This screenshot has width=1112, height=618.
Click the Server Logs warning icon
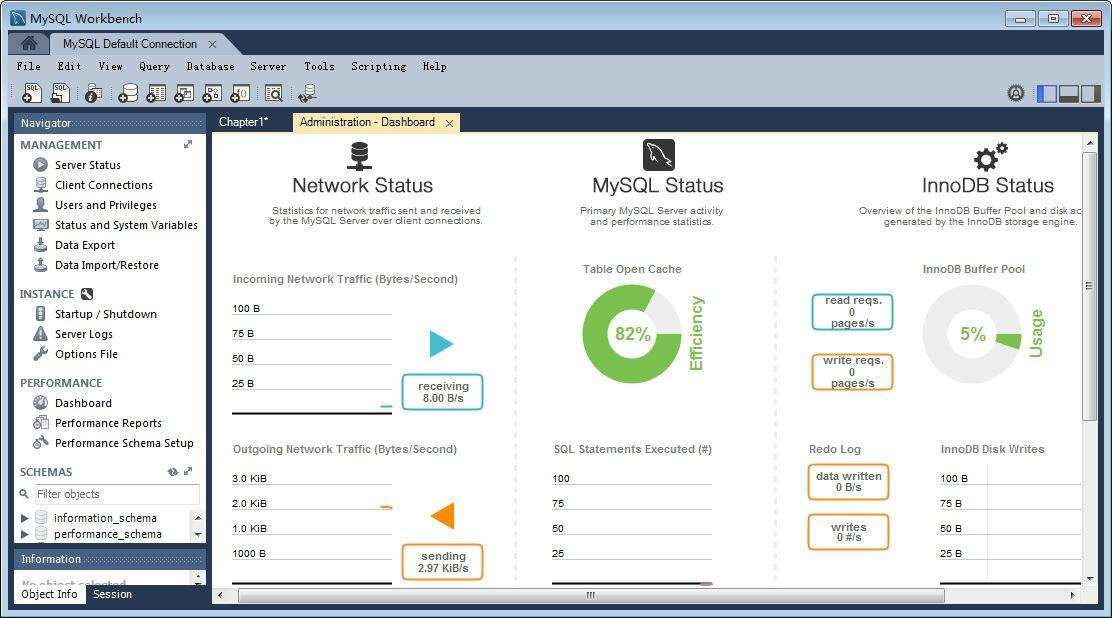click(40, 333)
